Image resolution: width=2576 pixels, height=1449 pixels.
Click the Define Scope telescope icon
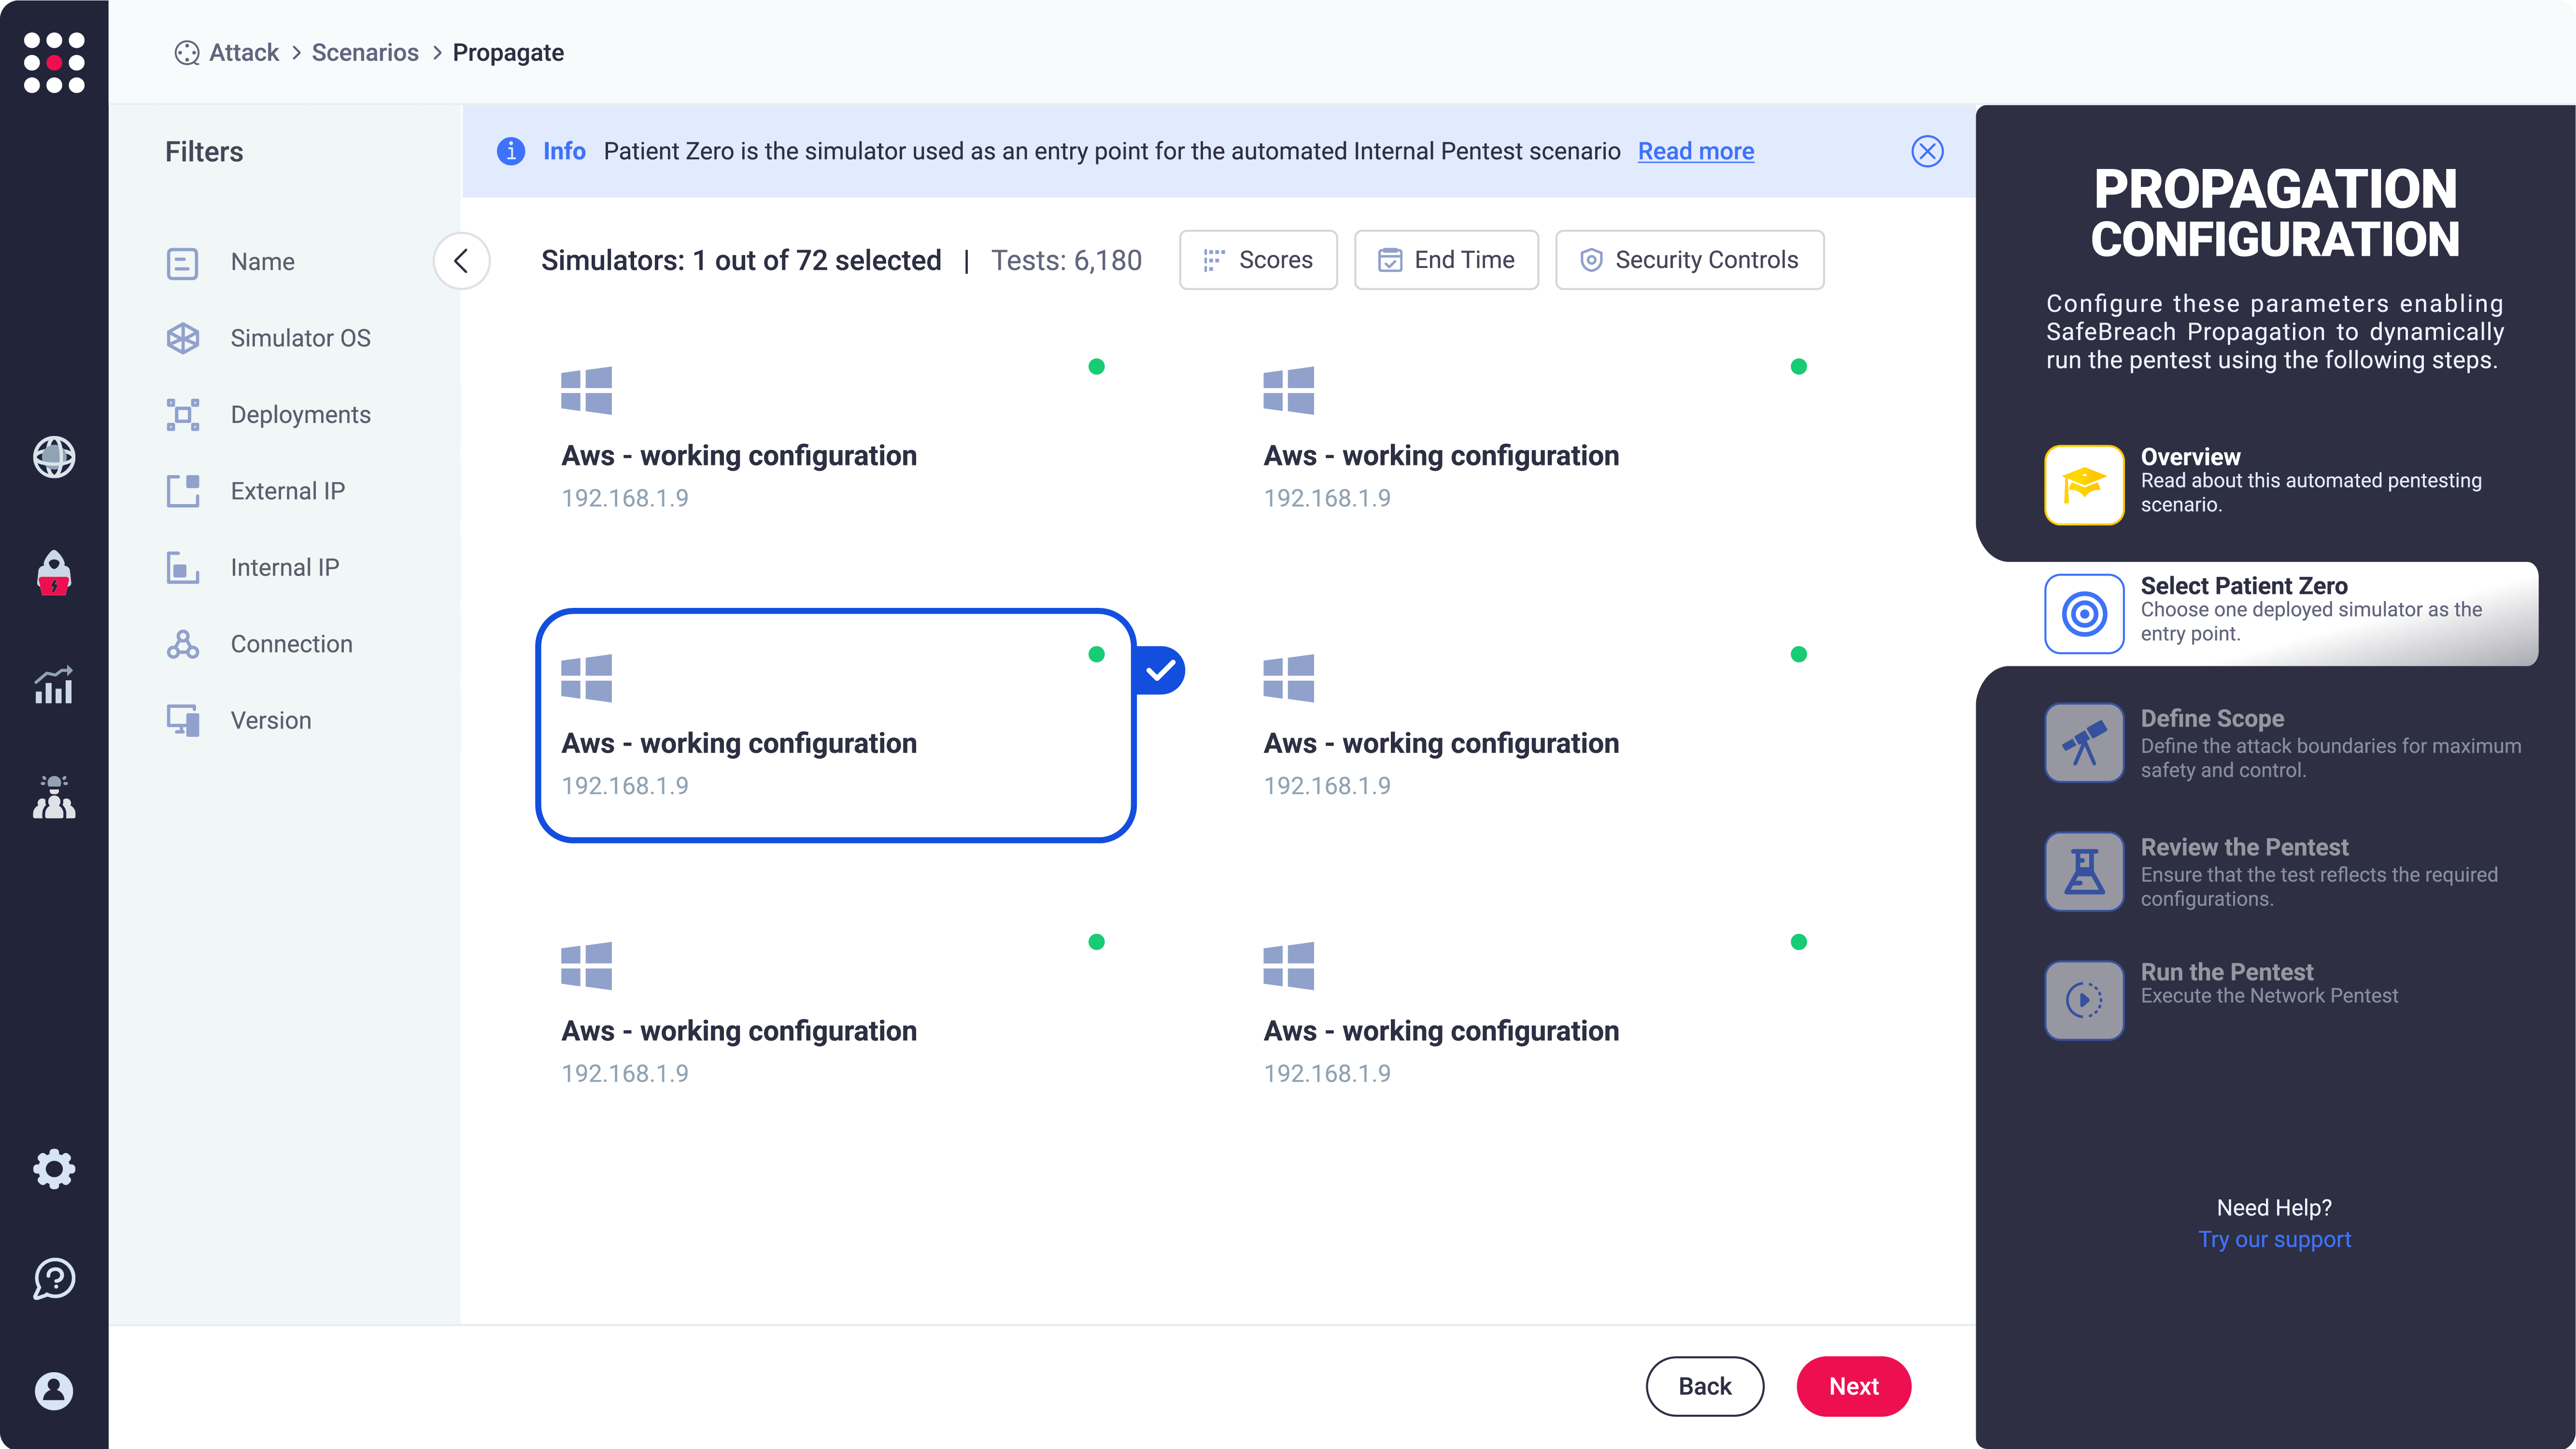(x=2084, y=743)
